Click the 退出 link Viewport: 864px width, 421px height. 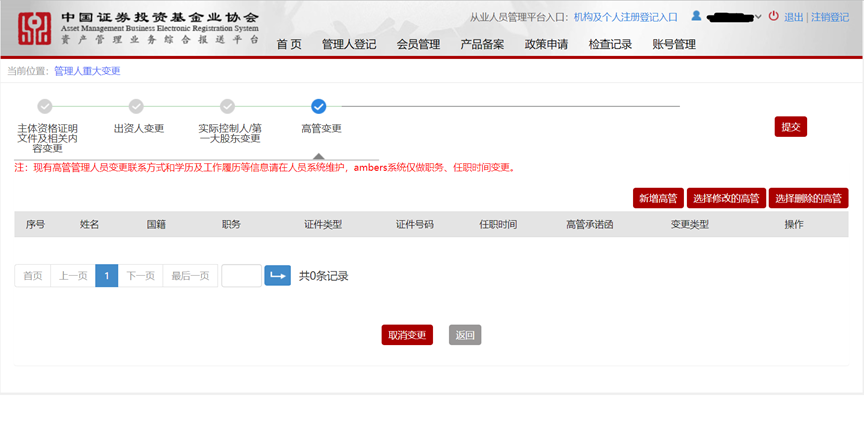793,17
